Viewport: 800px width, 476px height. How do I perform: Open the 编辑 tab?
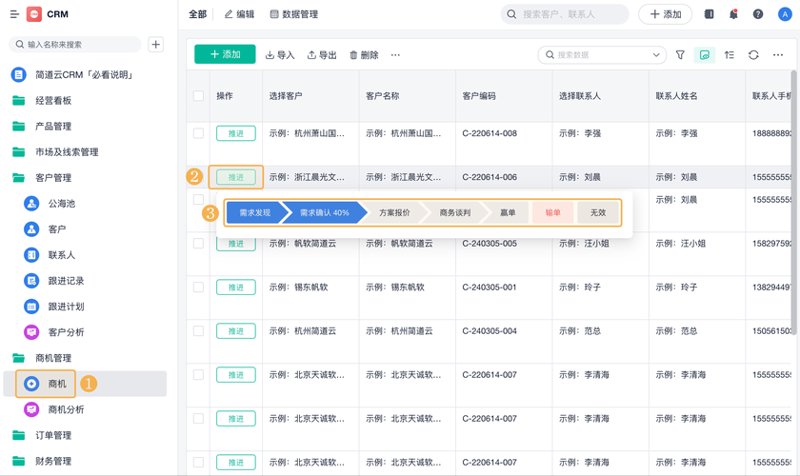tap(239, 14)
